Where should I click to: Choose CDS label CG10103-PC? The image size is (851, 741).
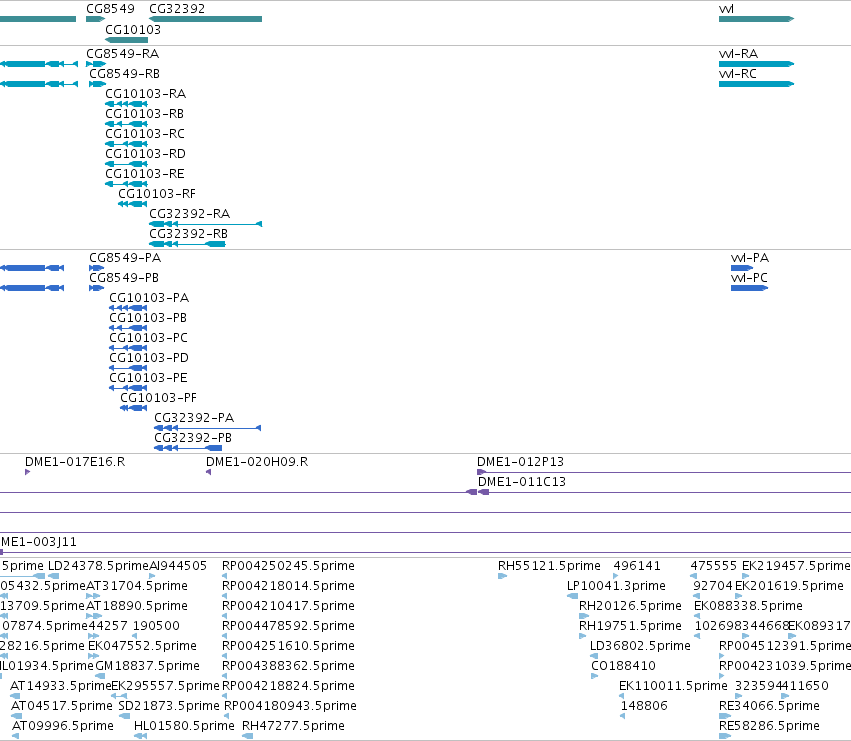149,338
